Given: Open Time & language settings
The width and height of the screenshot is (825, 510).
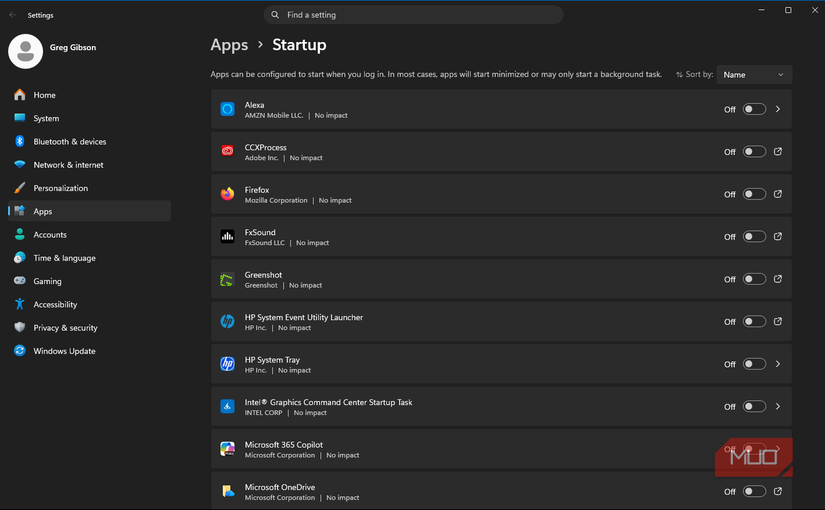Looking at the screenshot, I should click(x=89, y=258).
